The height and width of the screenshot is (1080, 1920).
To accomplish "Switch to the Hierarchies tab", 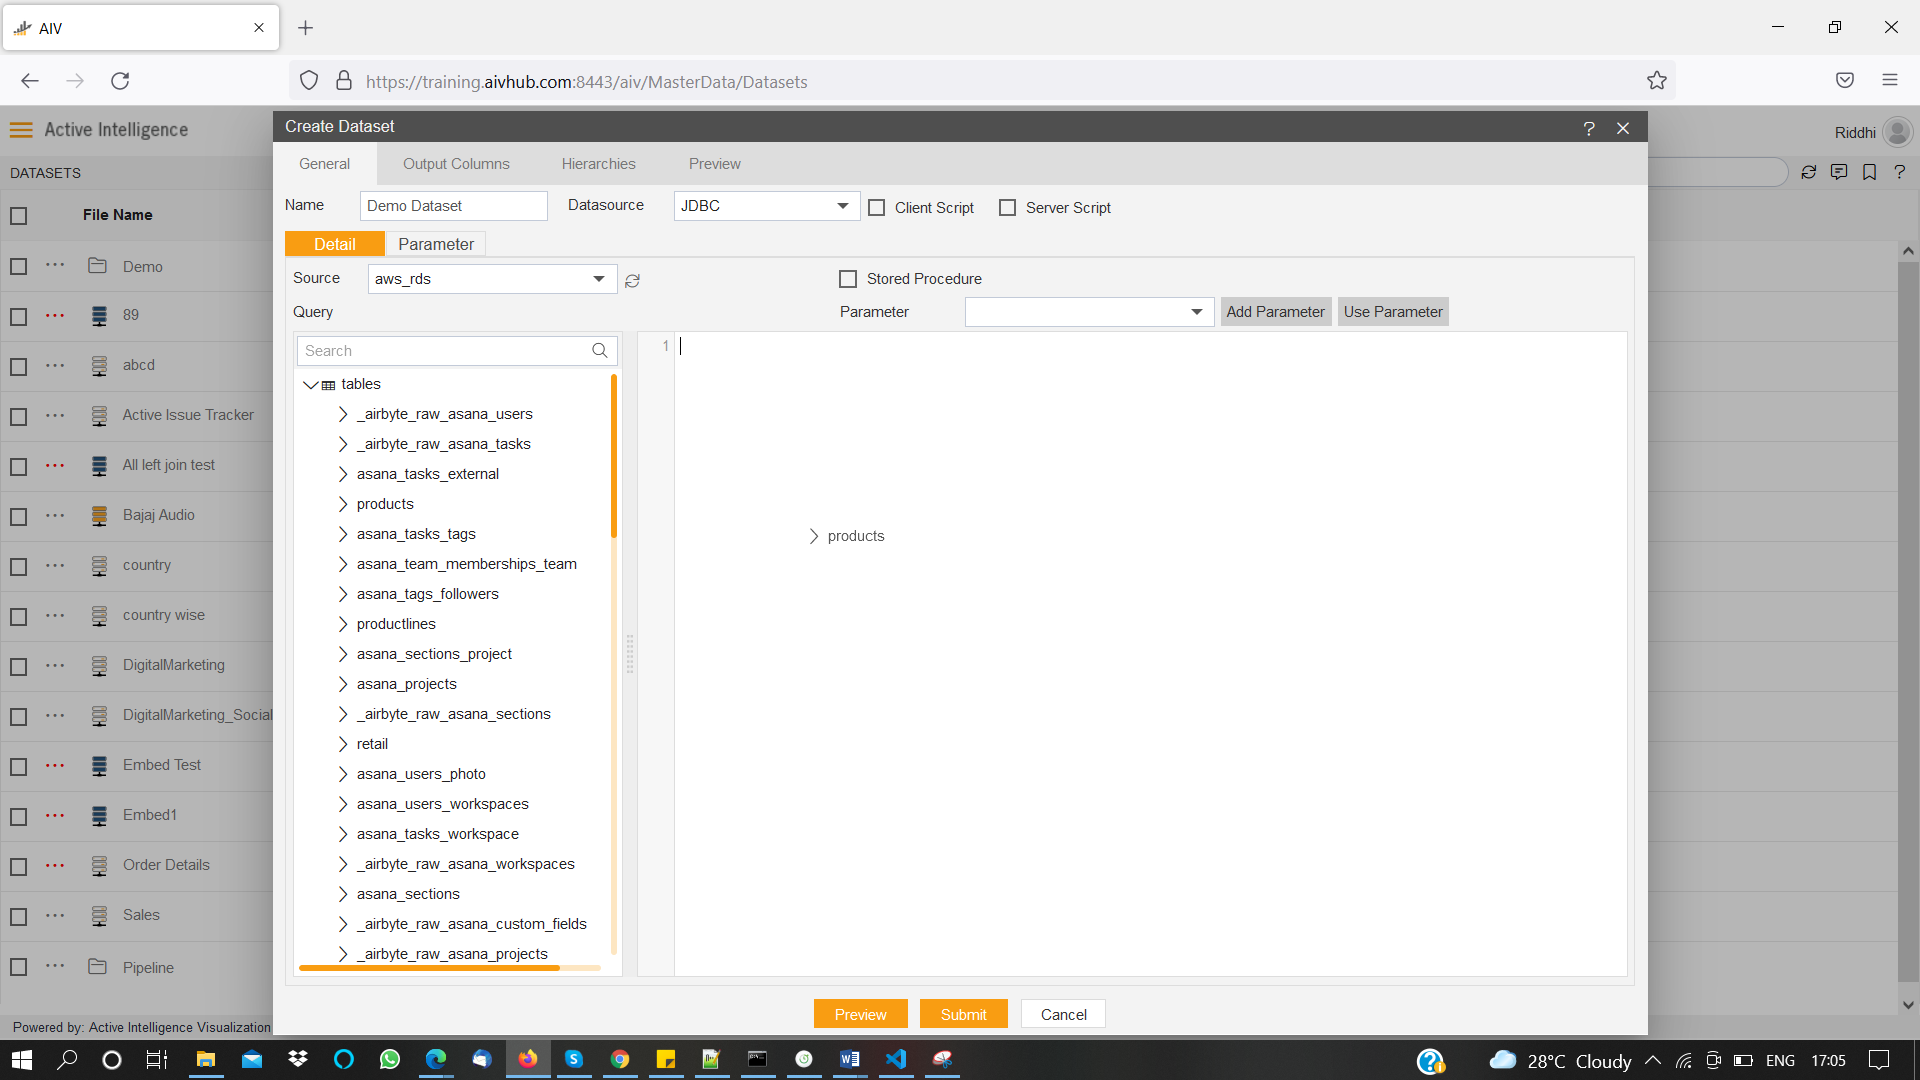I will (598, 164).
